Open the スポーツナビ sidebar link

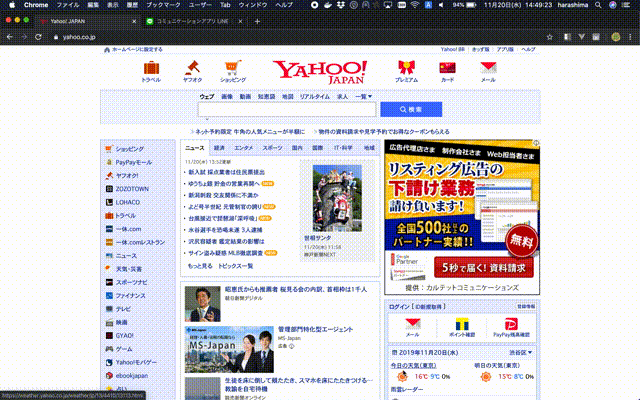[x=131, y=282]
